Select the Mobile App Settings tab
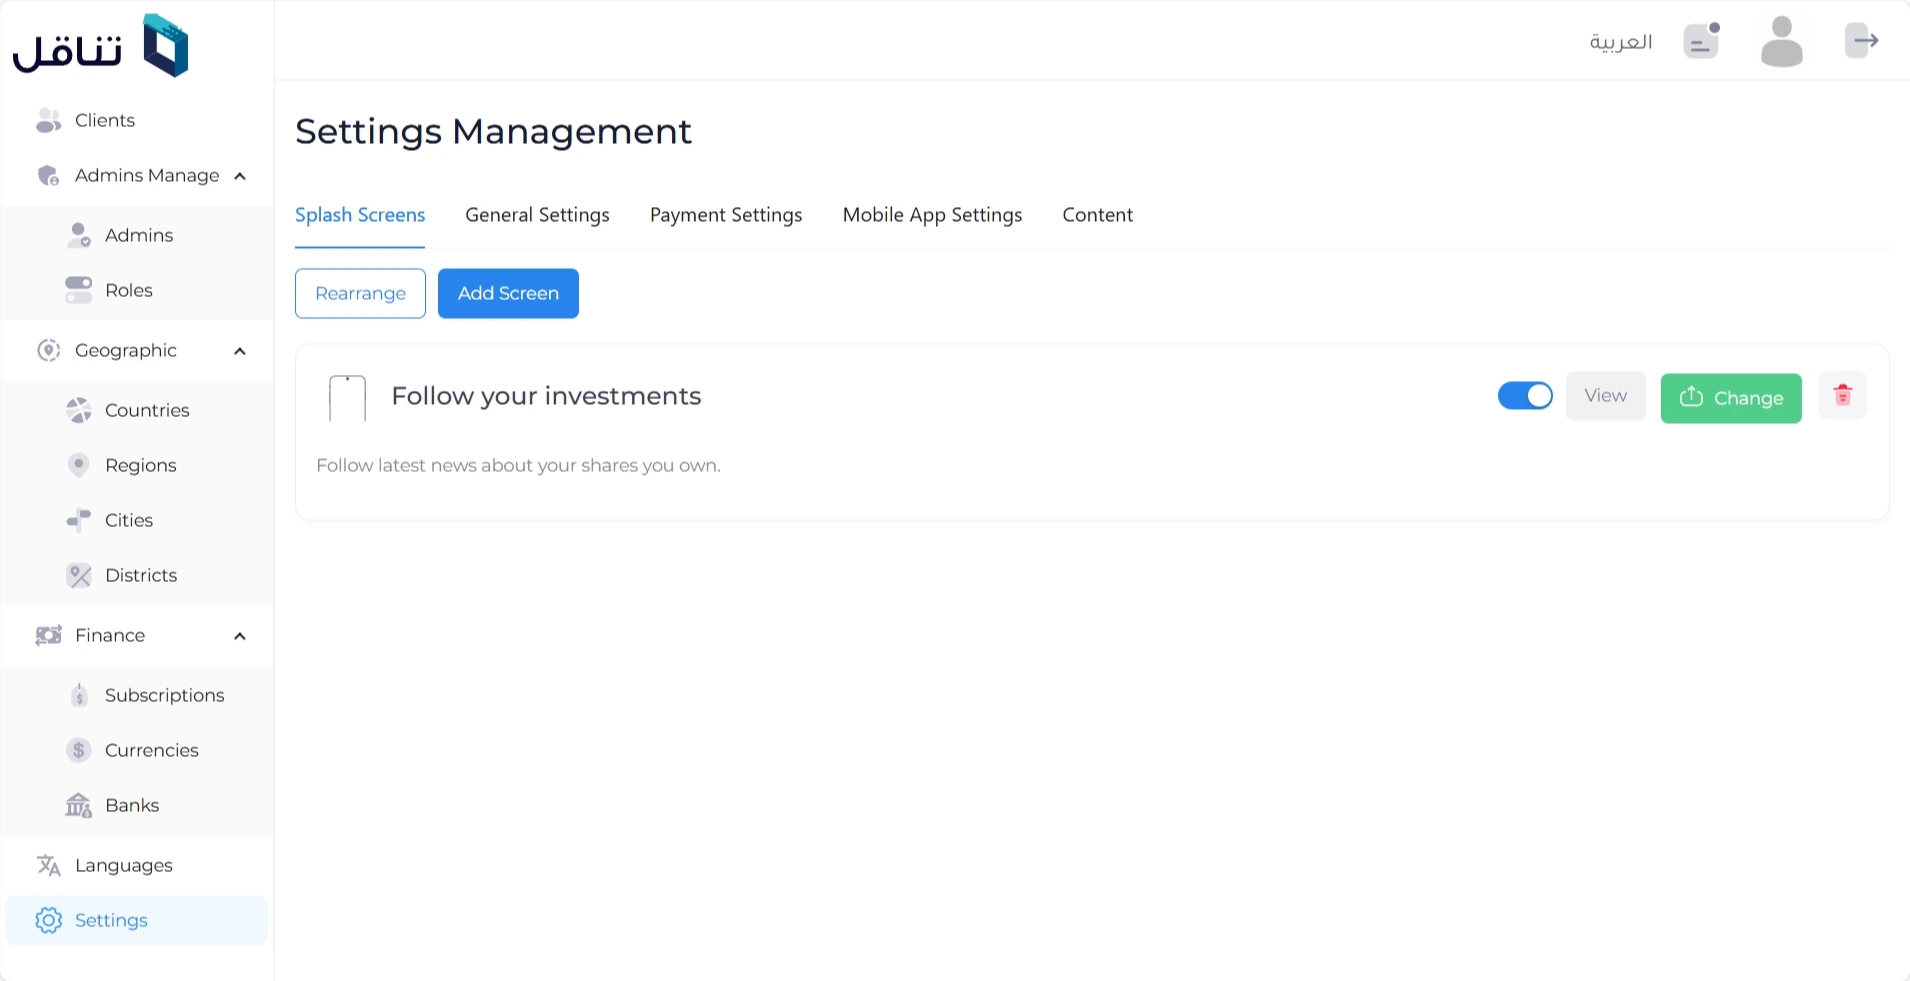The image size is (1910, 981). coord(932,215)
